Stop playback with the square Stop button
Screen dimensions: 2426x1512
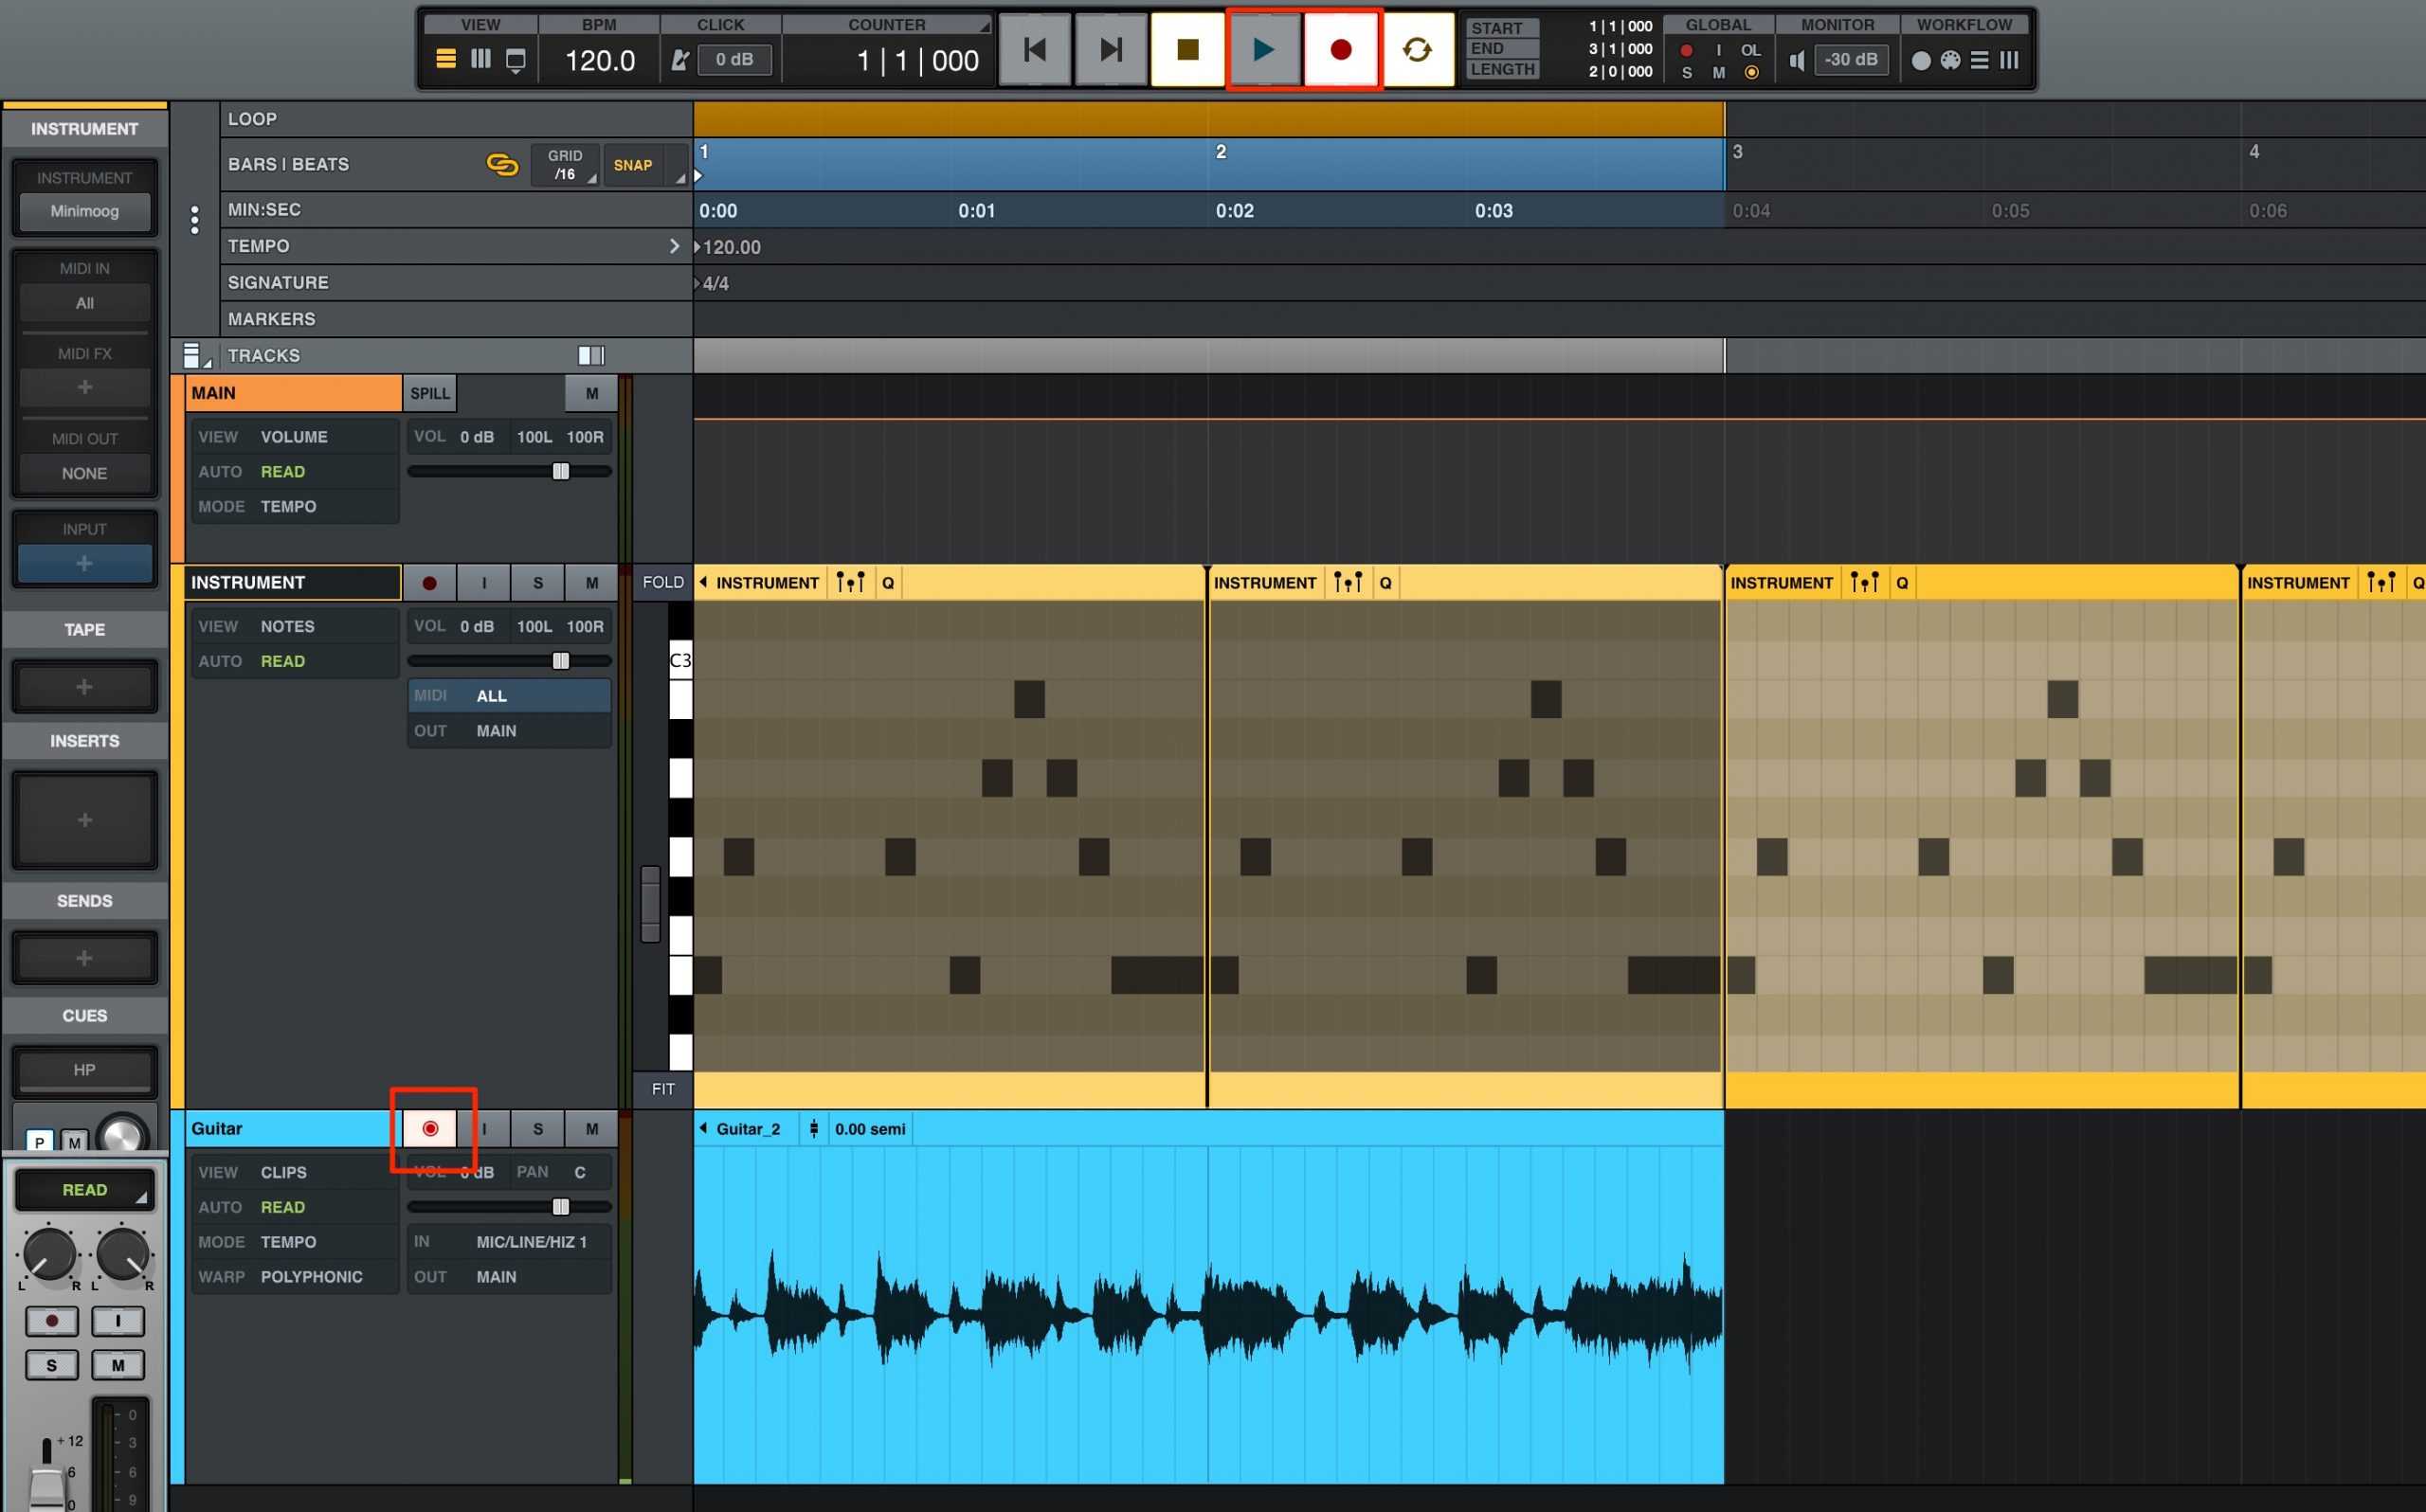pos(1187,49)
